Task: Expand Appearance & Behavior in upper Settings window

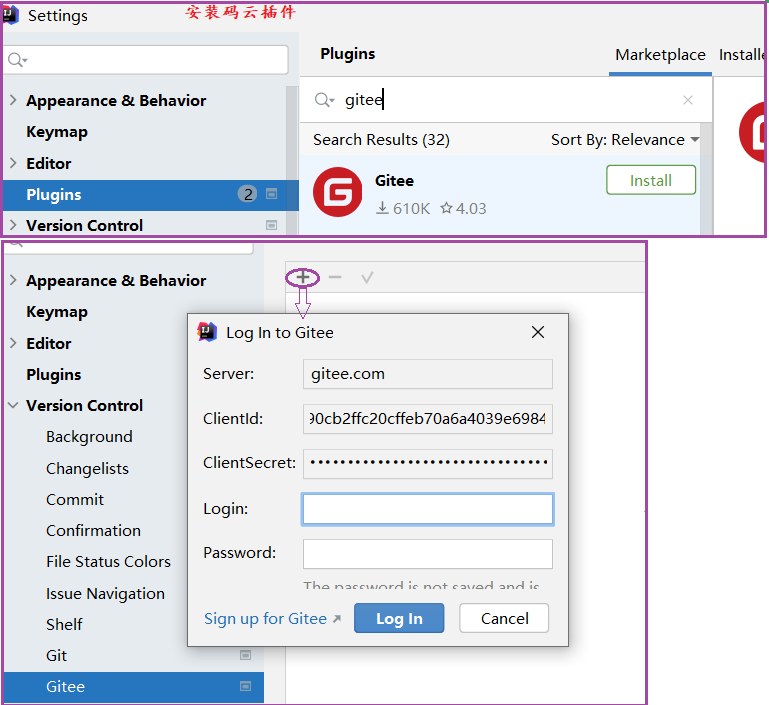Action: (x=13, y=100)
